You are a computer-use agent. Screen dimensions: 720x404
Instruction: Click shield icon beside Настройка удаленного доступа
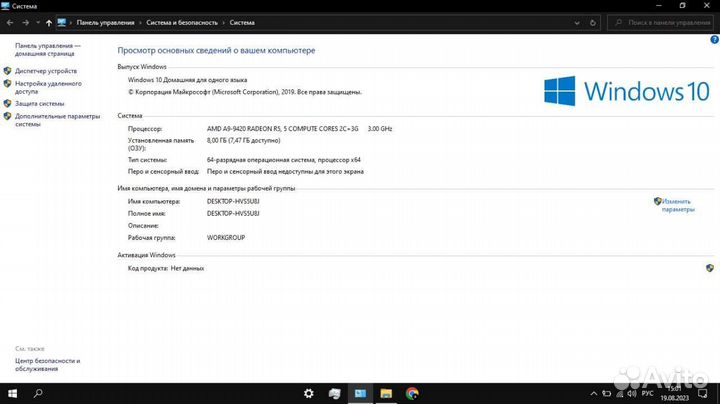coord(7,84)
